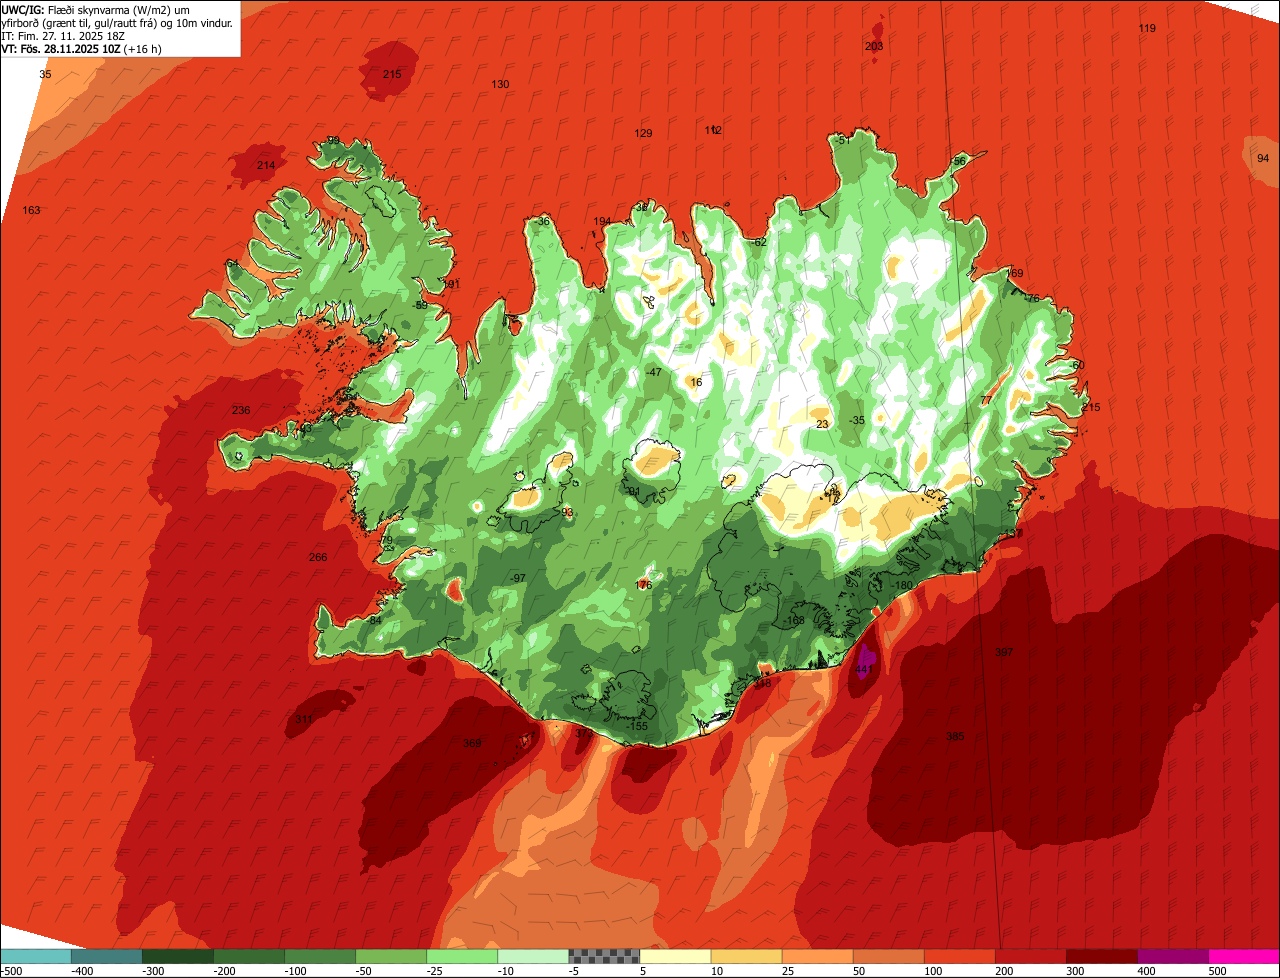Click the value 236 in Breiðafjörður waters

click(x=241, y=410)
